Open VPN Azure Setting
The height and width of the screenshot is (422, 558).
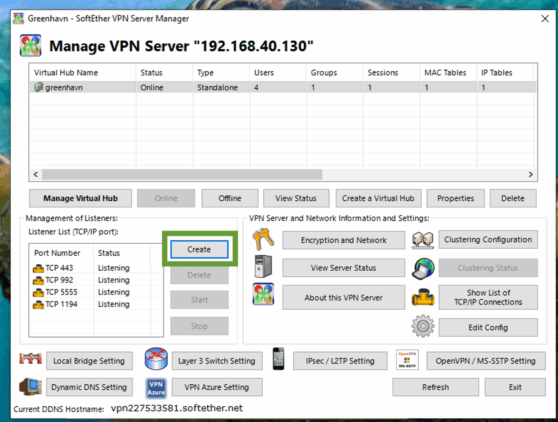217,387
